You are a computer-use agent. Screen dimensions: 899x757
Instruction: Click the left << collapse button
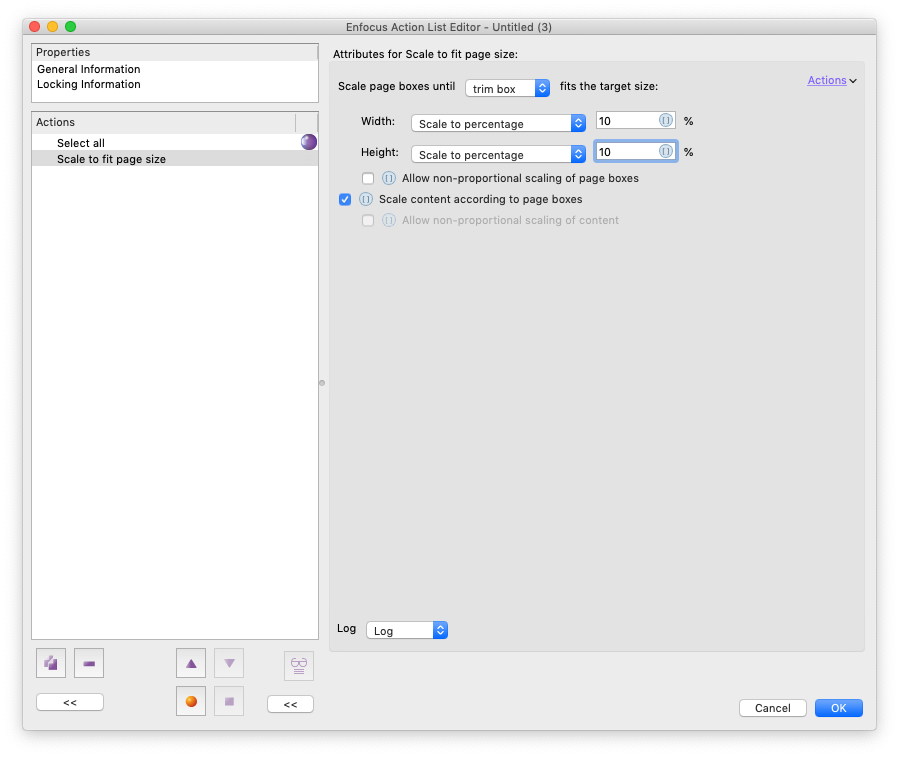(x=70, y=702)
